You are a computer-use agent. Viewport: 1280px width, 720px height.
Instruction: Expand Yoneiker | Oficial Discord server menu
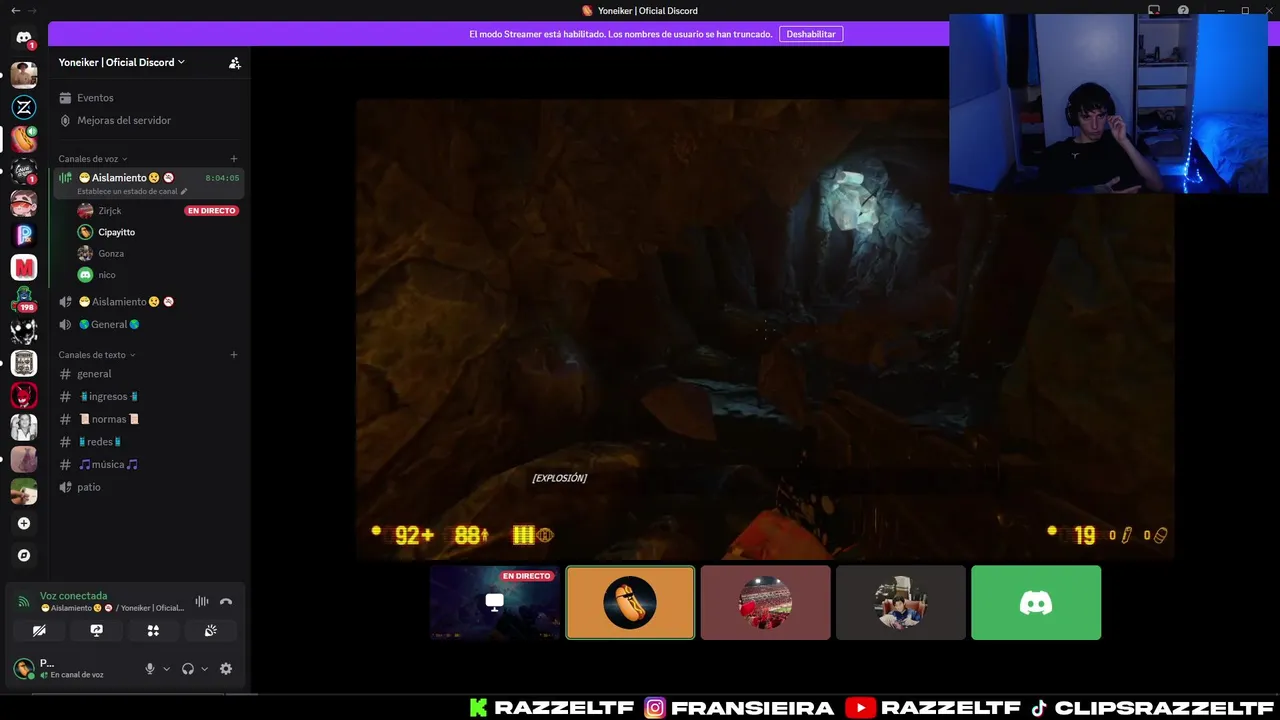coord(122,62)
